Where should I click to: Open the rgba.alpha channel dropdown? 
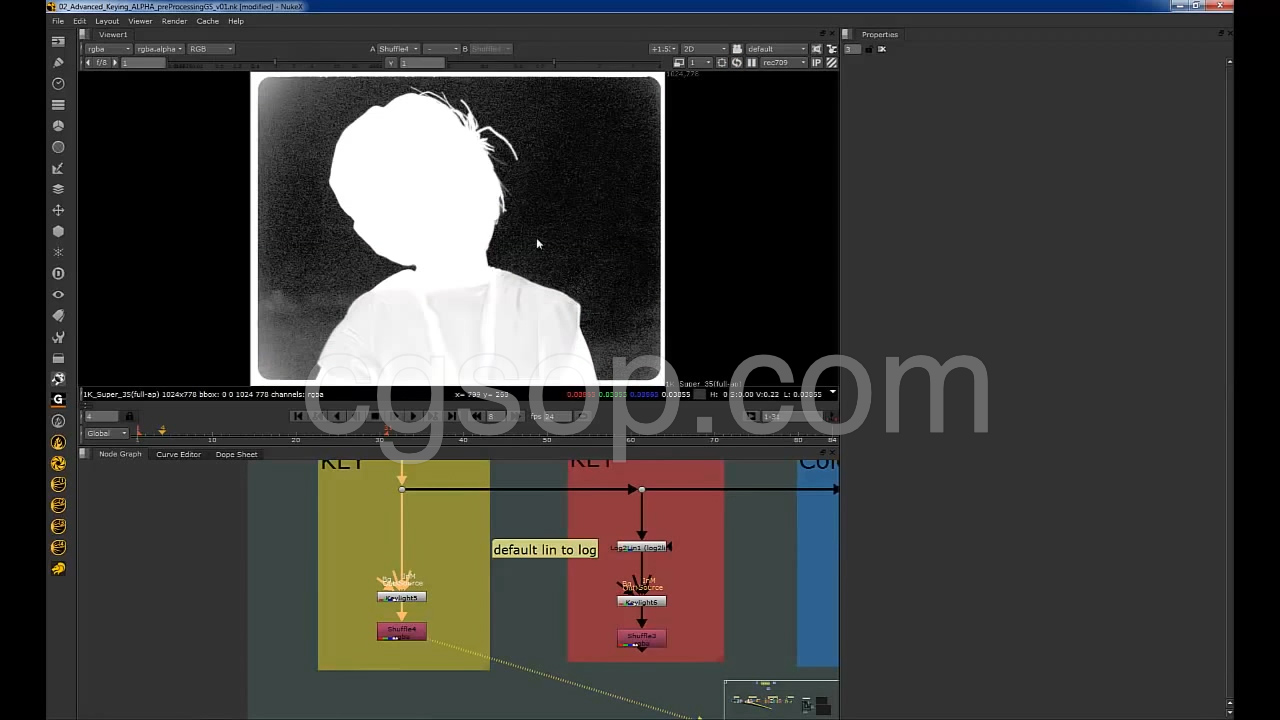click(159, 48)
